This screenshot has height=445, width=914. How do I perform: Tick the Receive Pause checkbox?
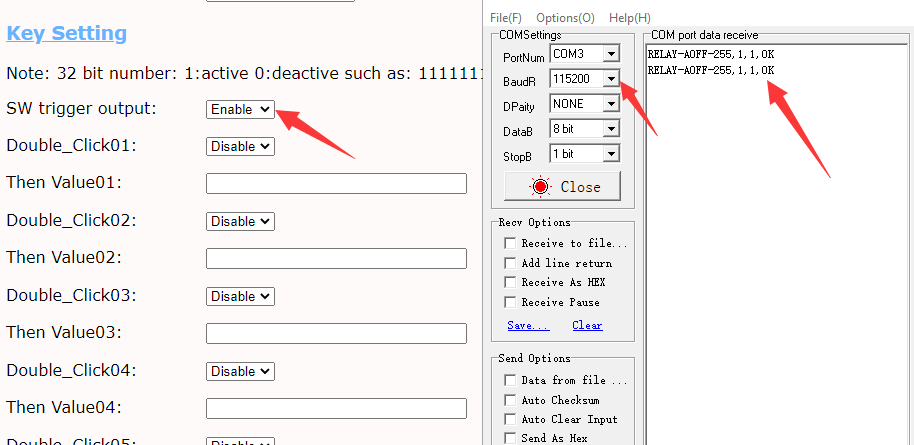click(x=511, y=302)
